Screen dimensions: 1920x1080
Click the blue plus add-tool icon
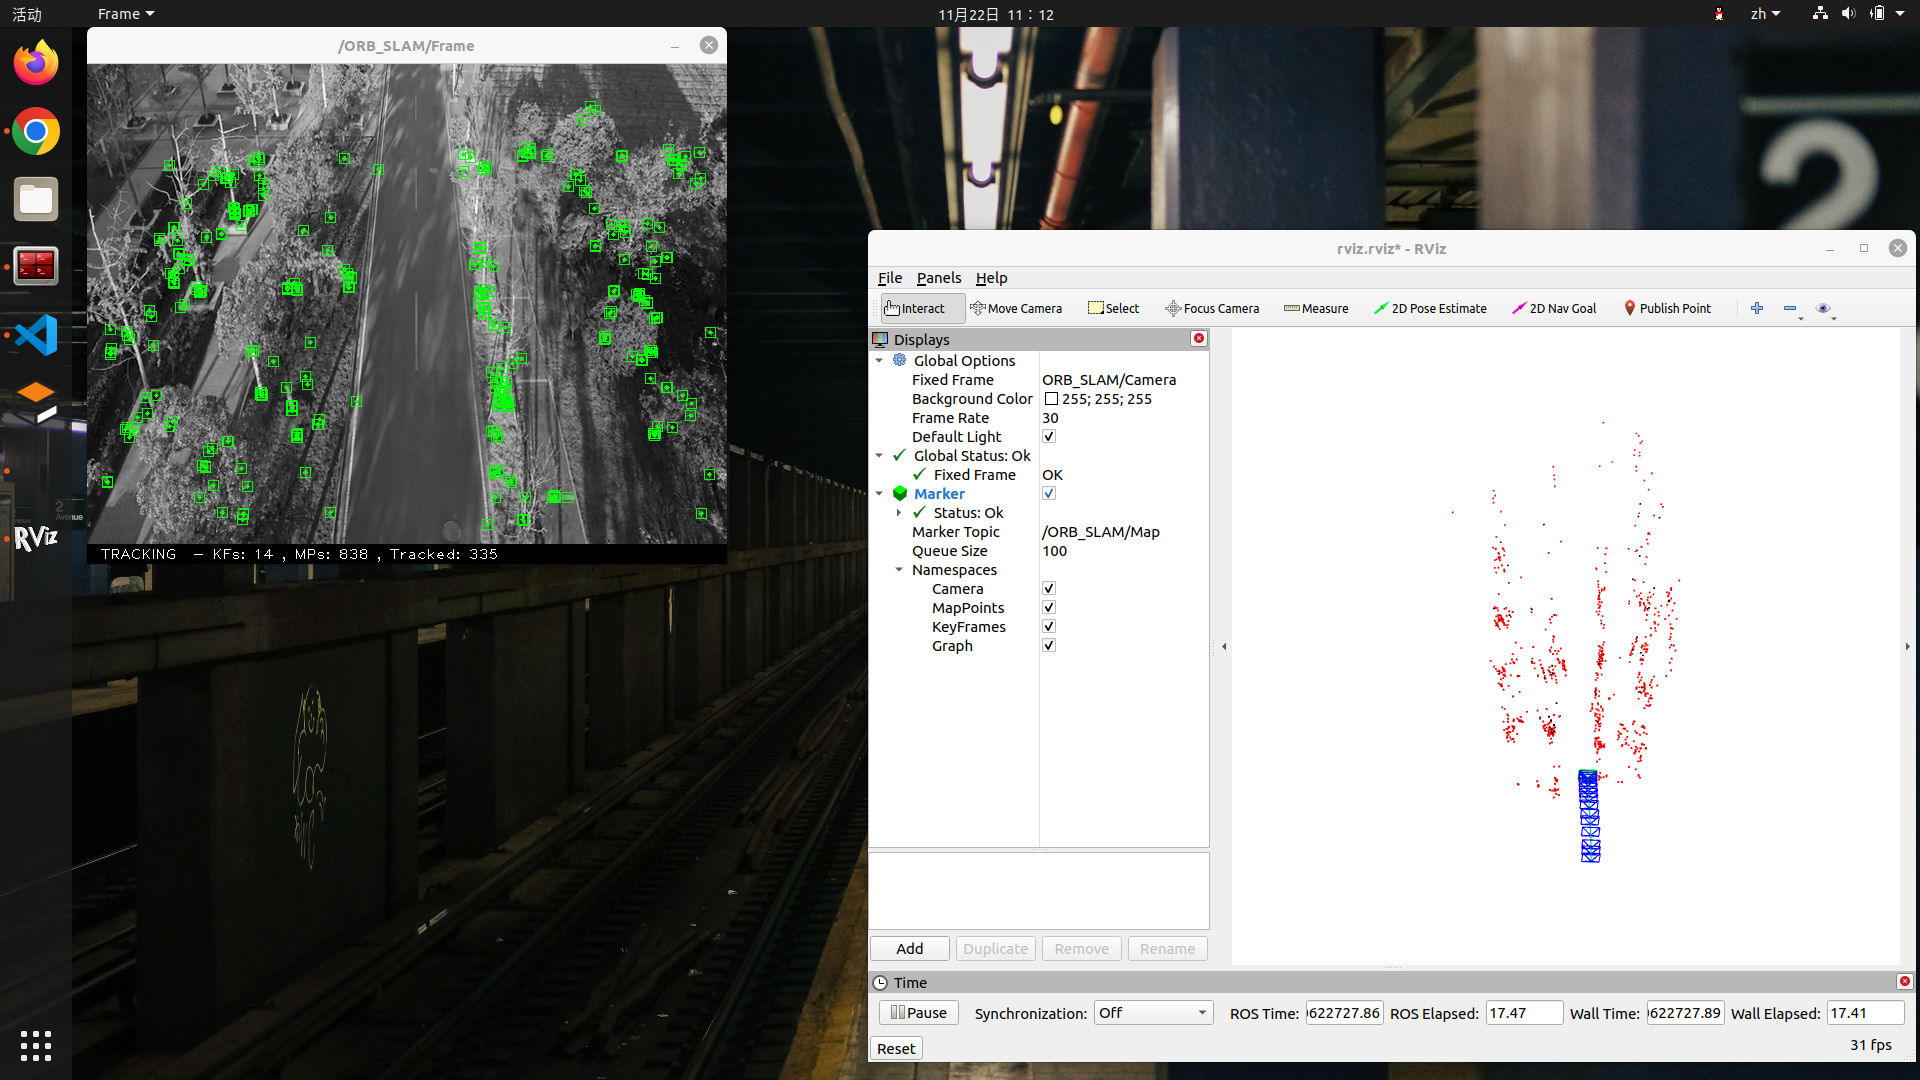[1757, 308]
